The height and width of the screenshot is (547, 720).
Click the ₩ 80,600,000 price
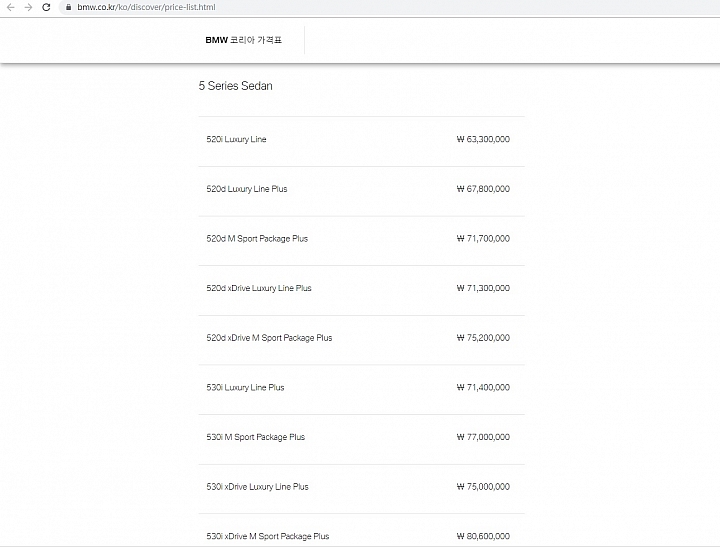click(x=483, y=536)
